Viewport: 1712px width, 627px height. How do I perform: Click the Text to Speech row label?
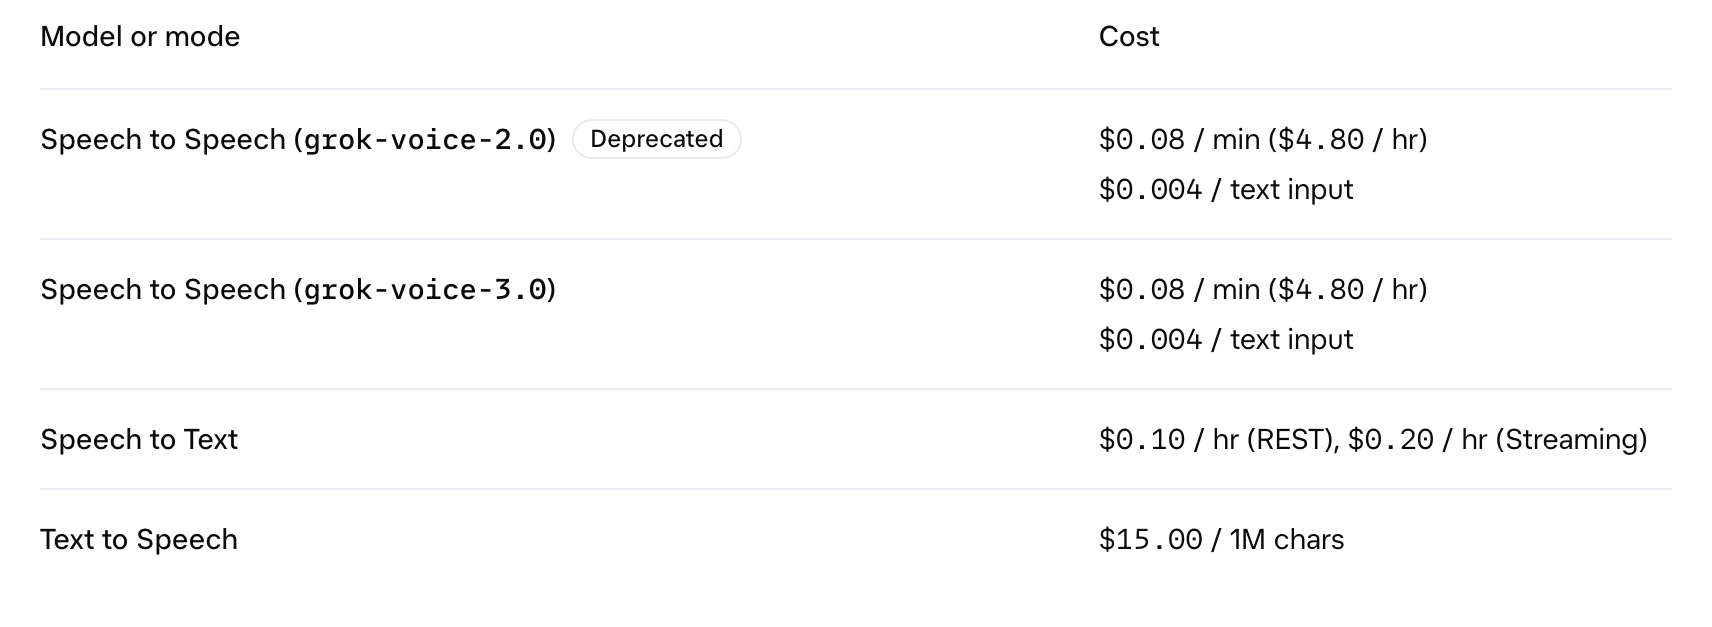pyautogui.click(x=139, y=539)
